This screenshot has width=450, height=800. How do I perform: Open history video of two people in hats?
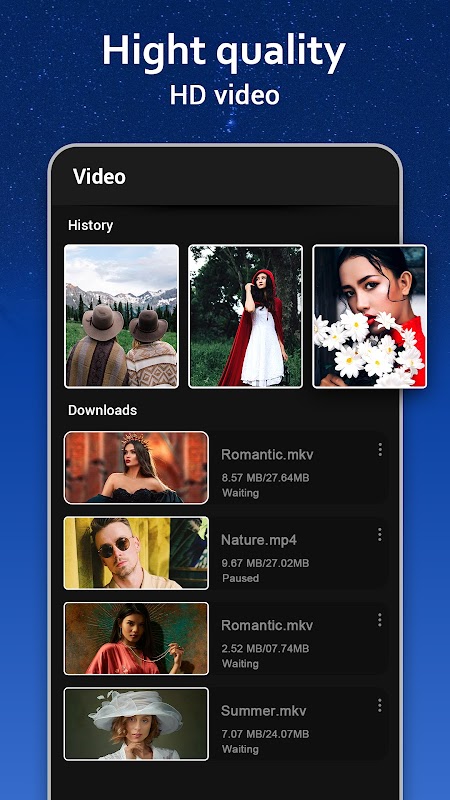click(121, 316)
